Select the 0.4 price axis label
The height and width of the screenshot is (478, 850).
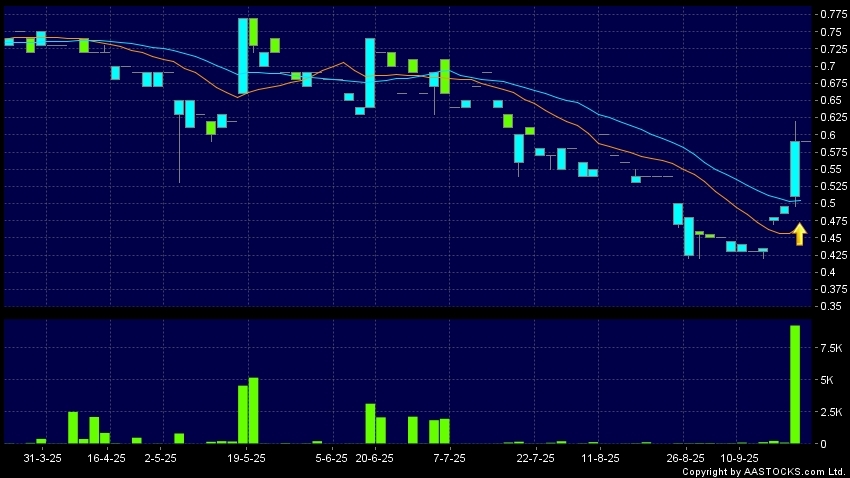(828, 272)
